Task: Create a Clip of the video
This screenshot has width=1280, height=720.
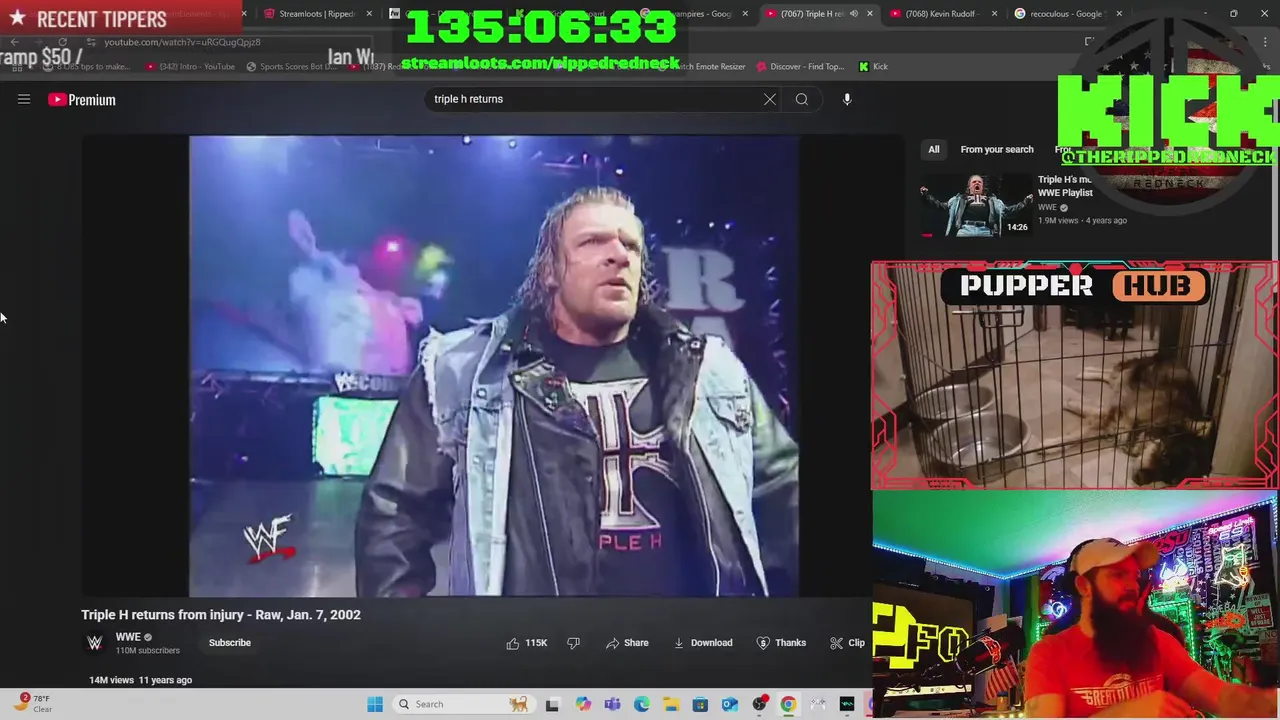Action: [x=847, y=643]
